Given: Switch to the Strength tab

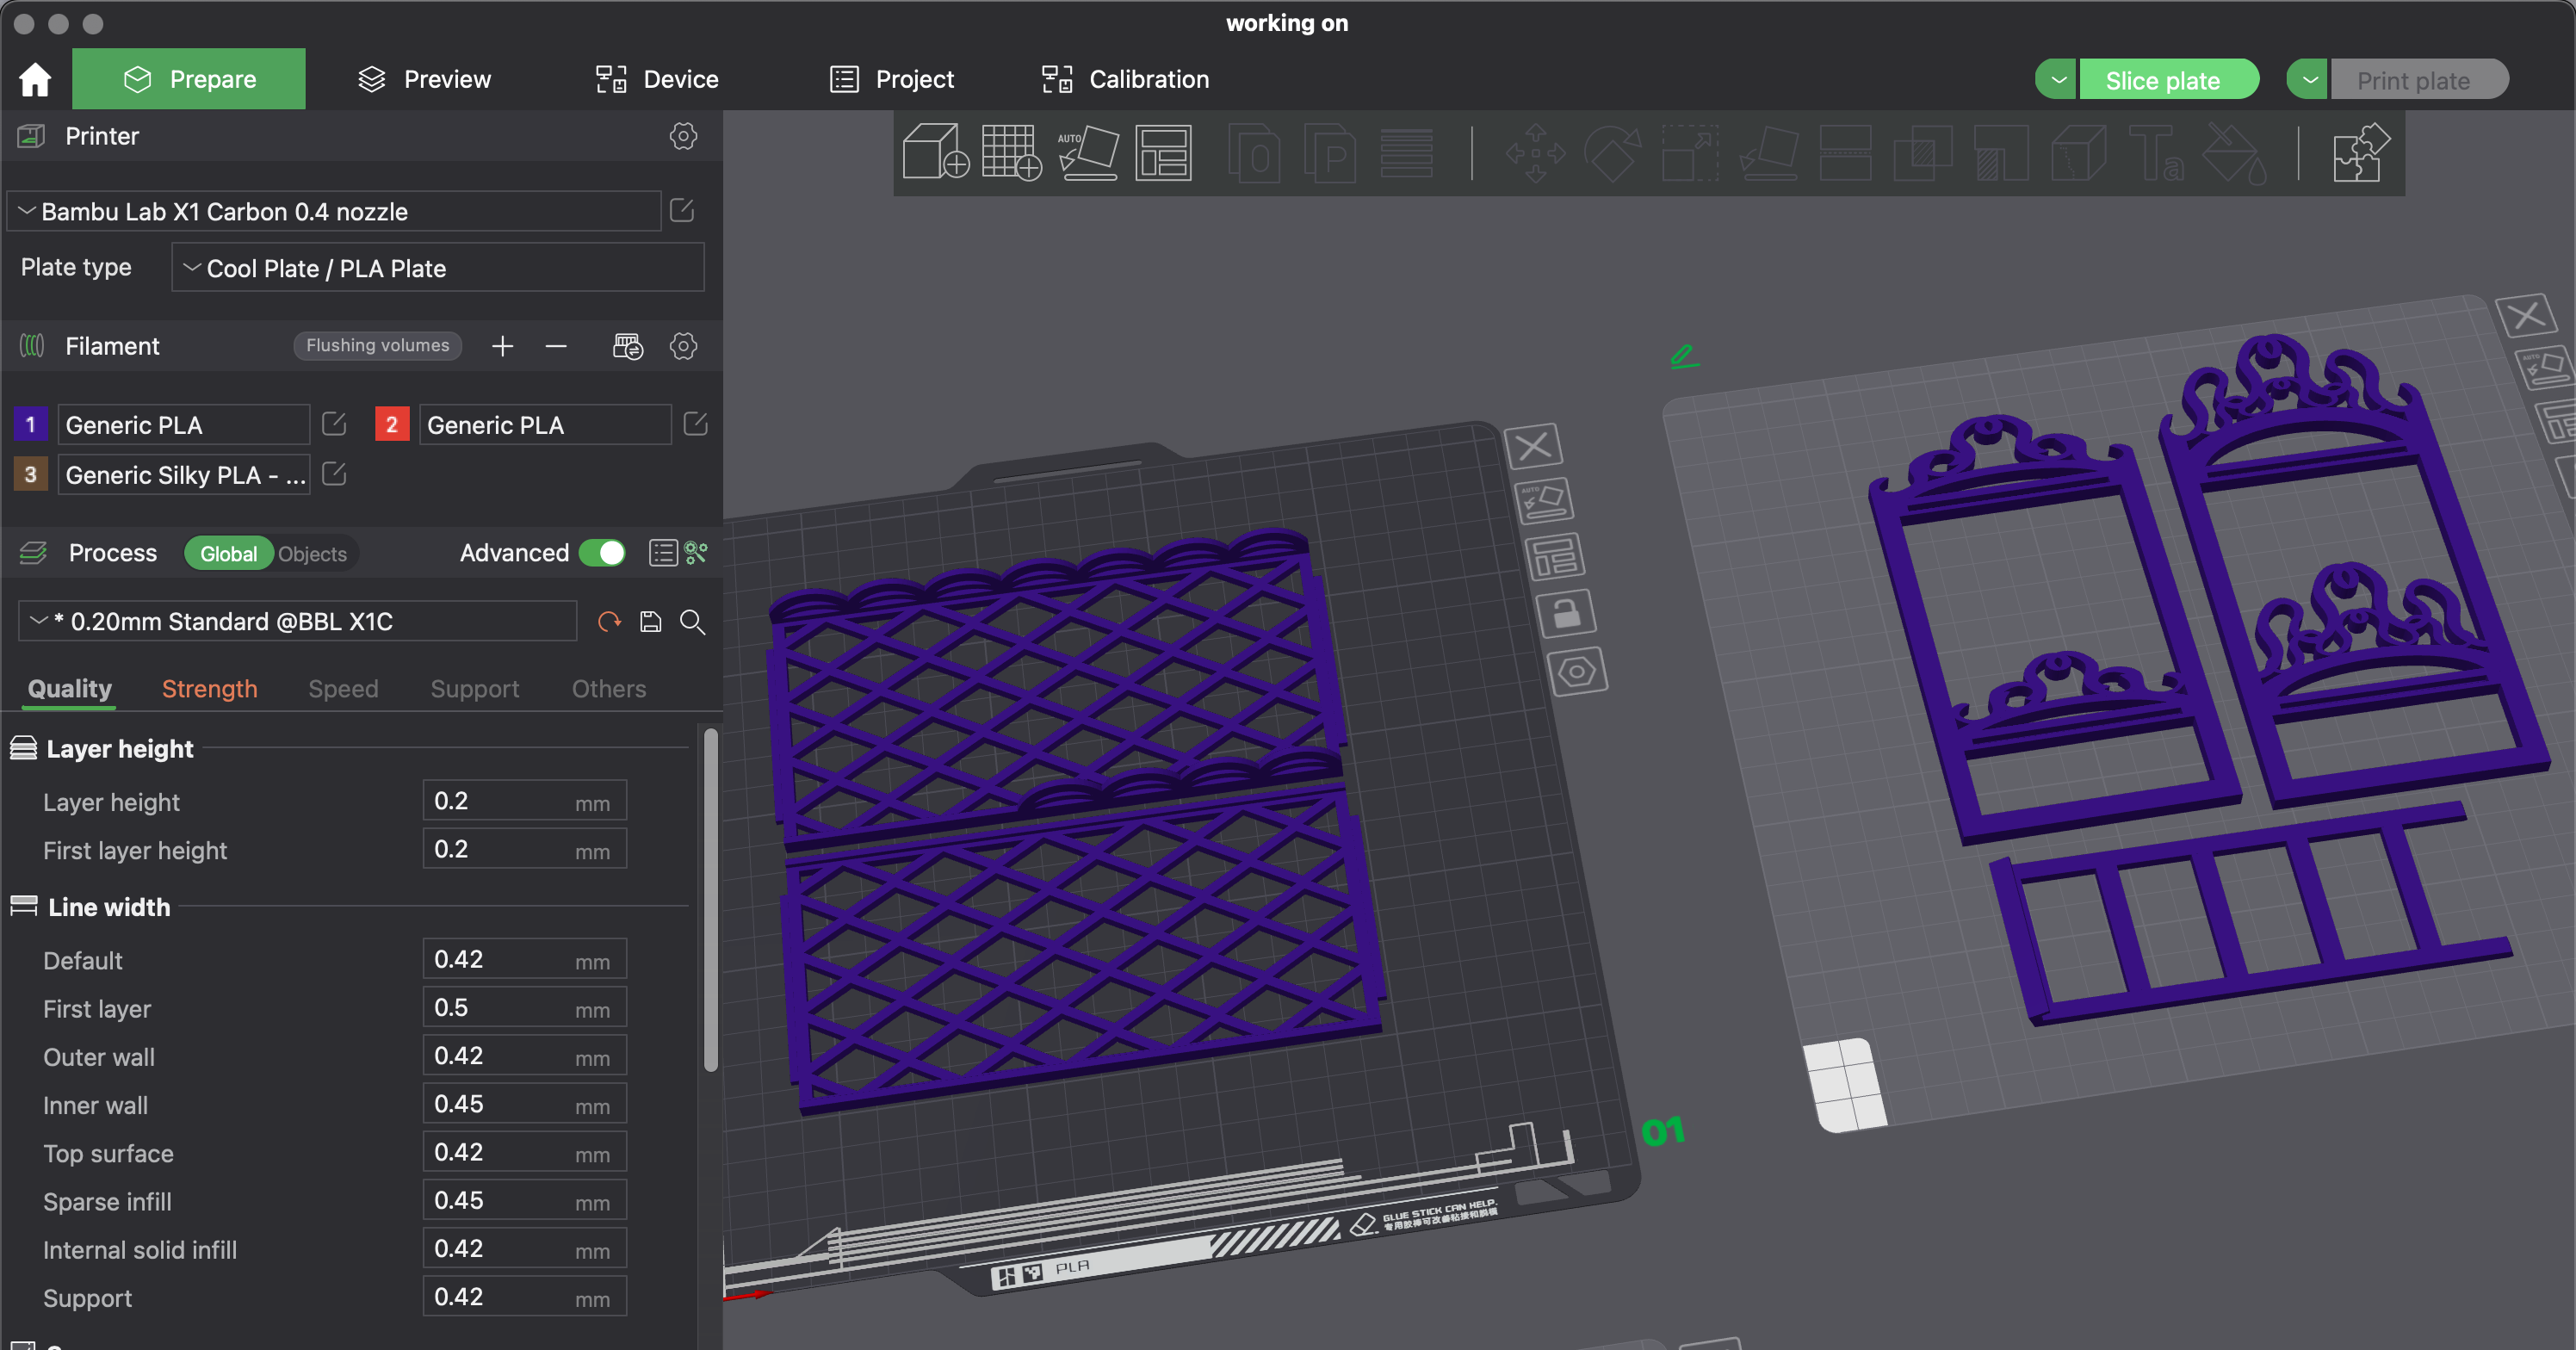Looking at the screenshot, I should (209, 689).
